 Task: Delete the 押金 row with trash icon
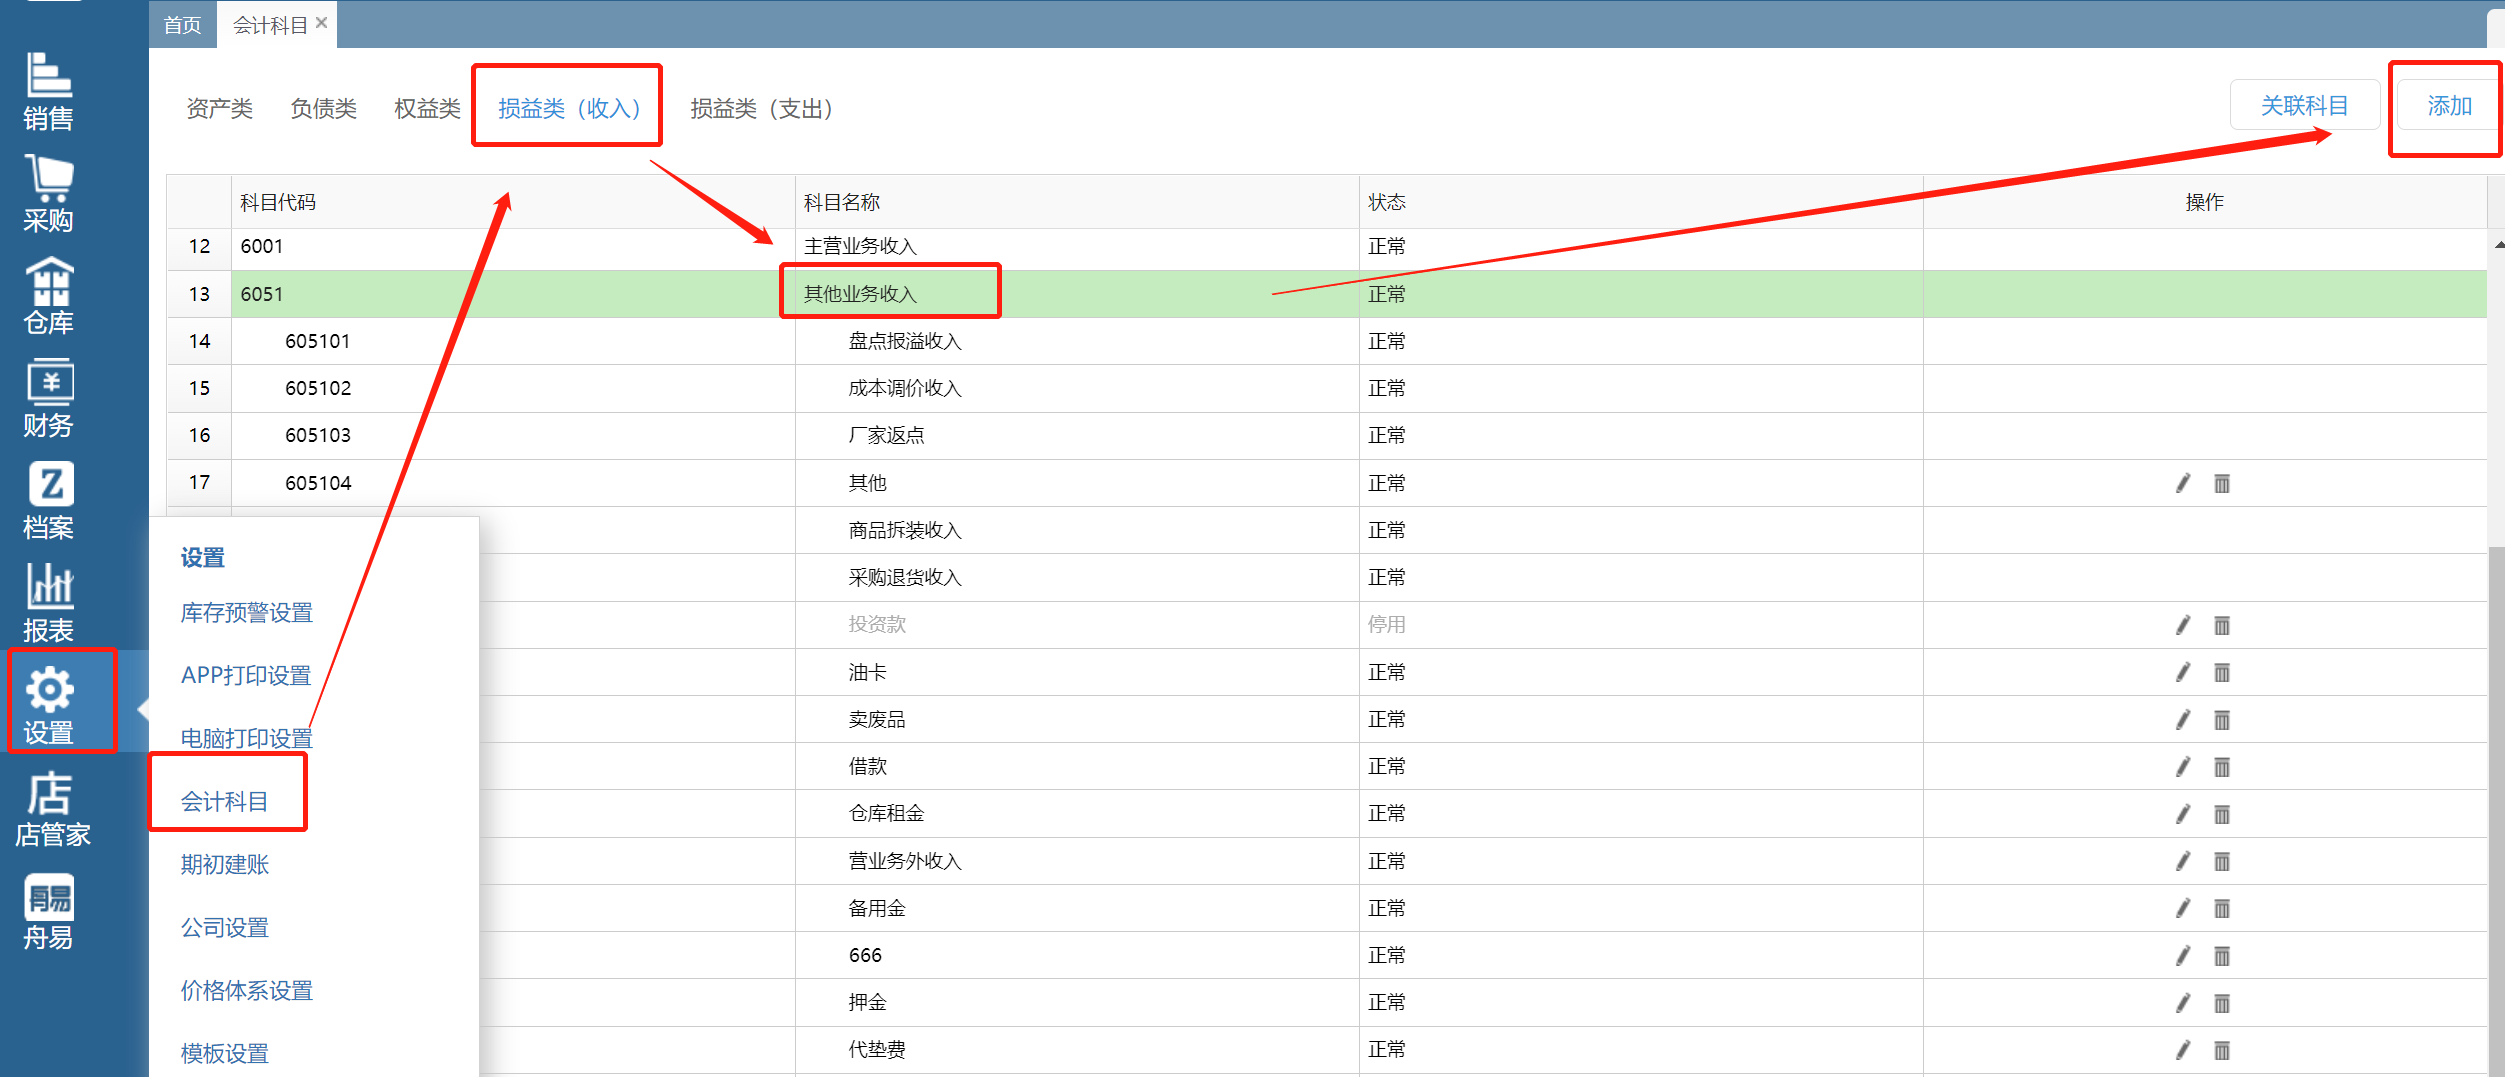pos(2222,1003)
